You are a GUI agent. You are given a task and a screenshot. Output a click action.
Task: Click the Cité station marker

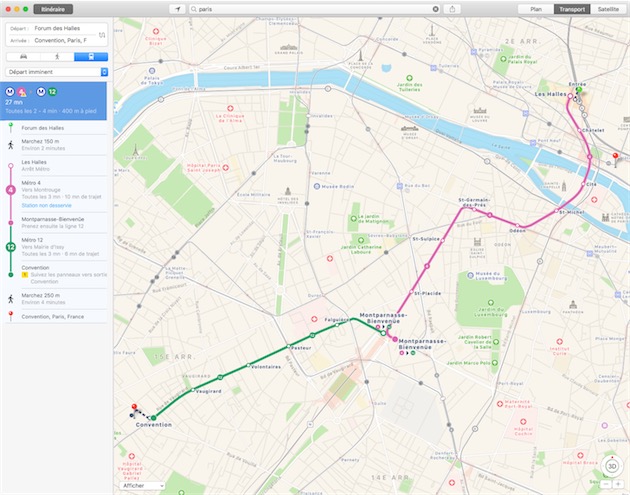point(583,184)
